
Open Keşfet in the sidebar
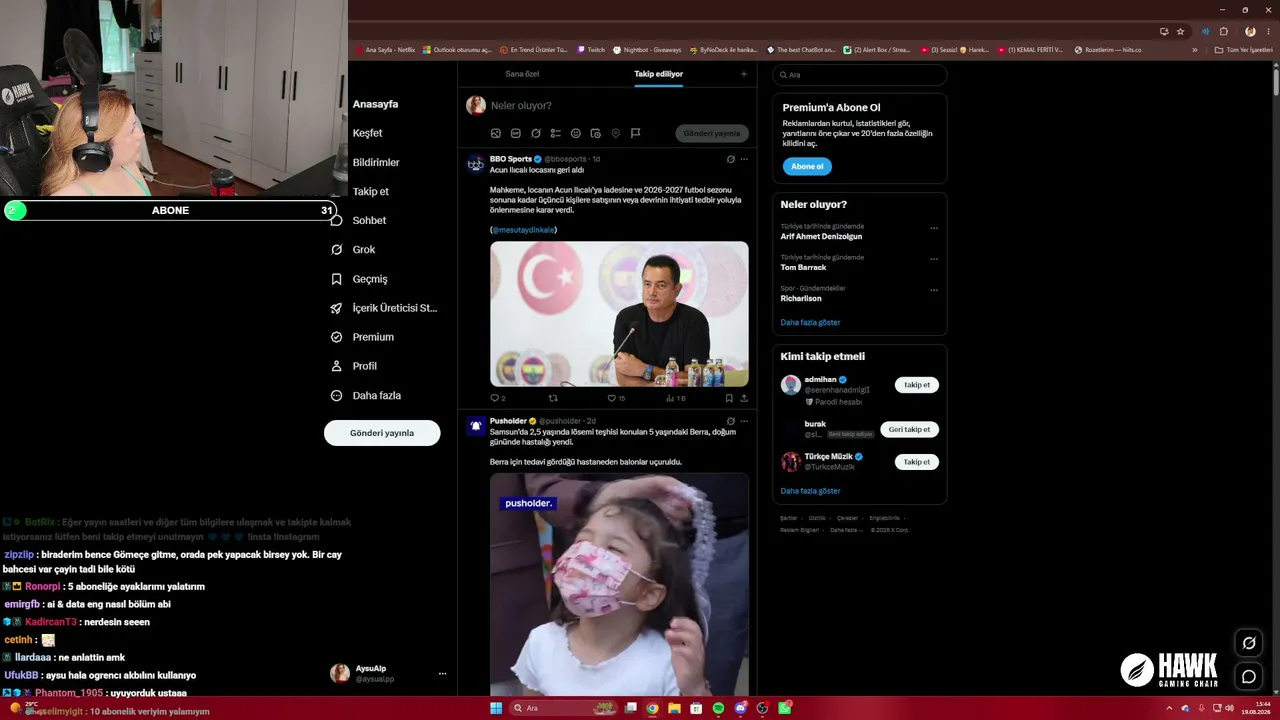pos(367,133)
